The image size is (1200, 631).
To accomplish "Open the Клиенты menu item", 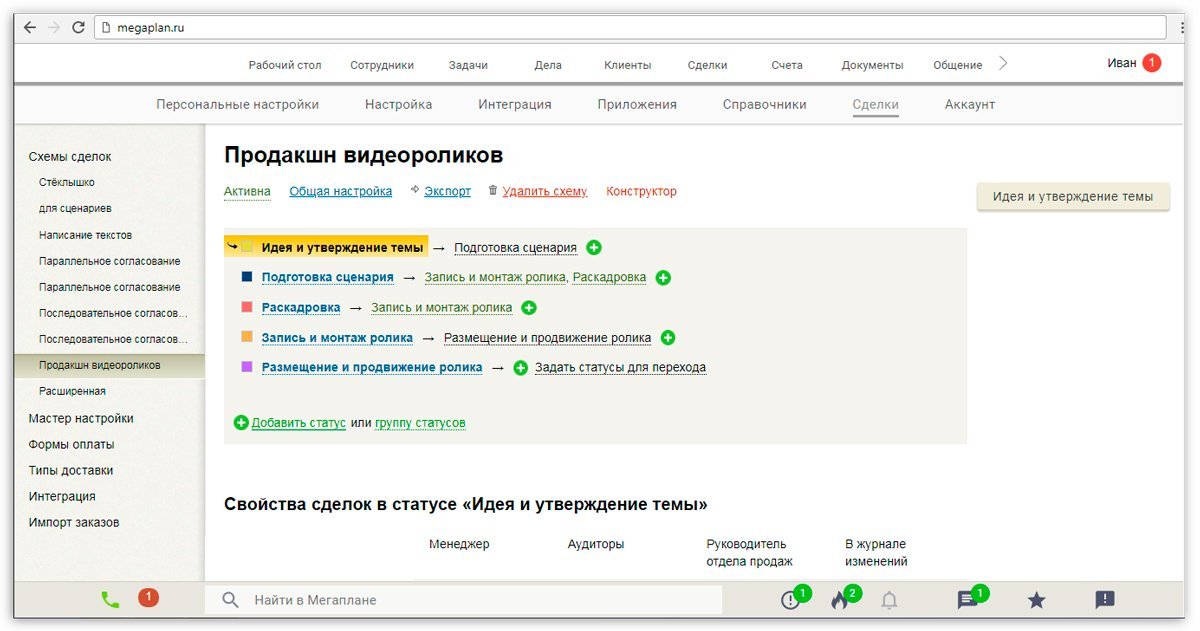I will point(627,63).
